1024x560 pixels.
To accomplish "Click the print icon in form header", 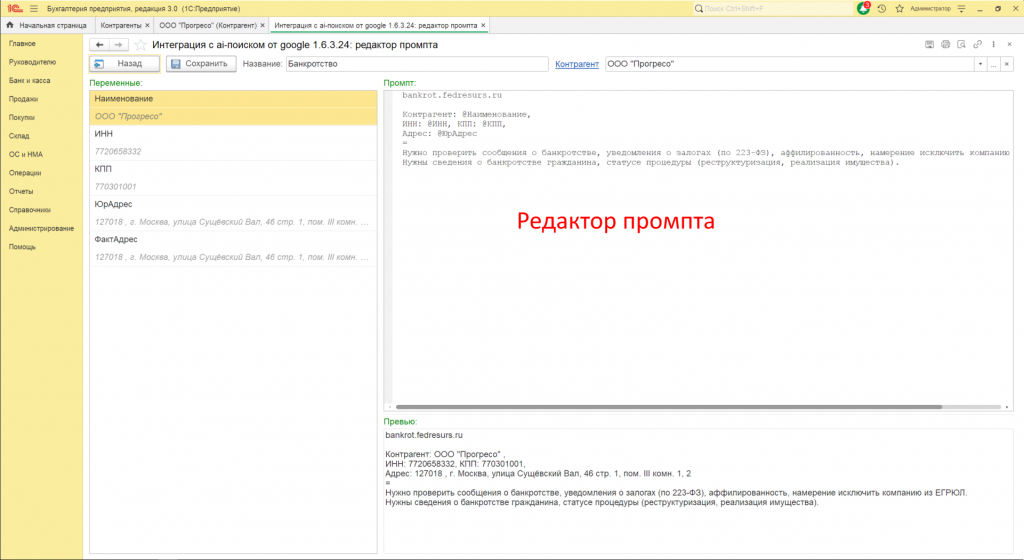I will [946, 45].
